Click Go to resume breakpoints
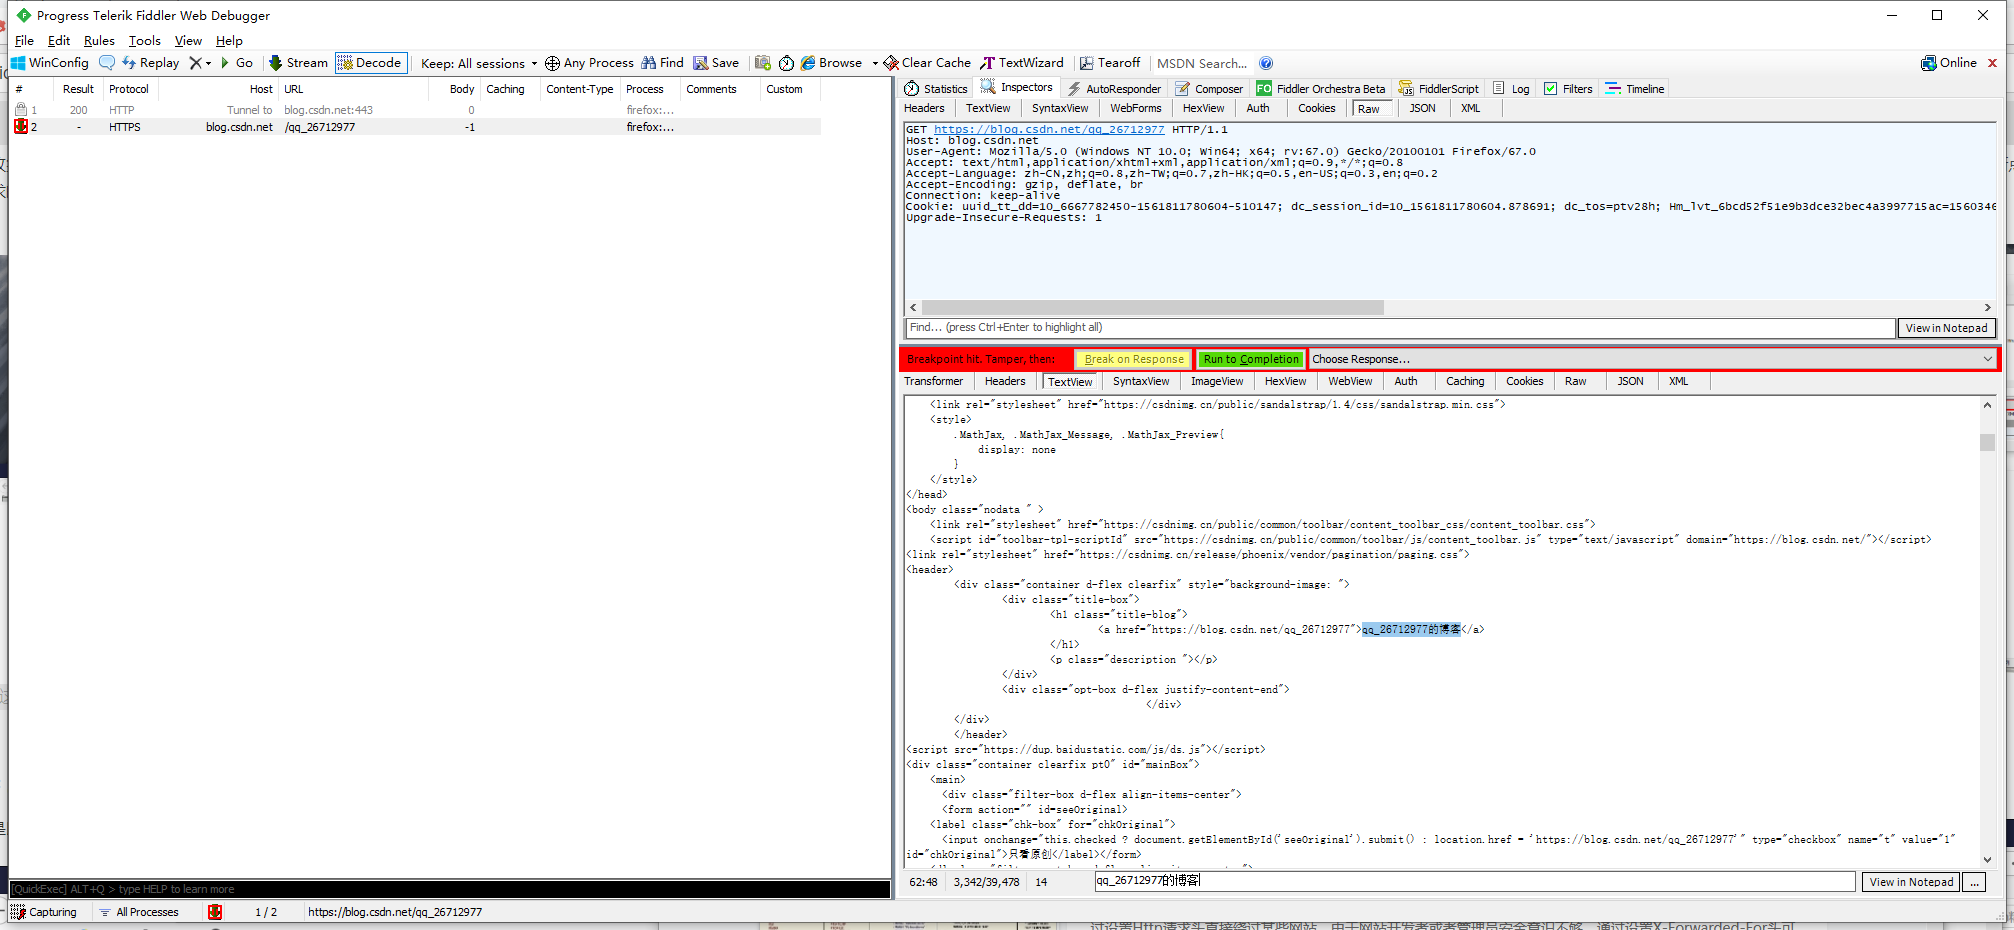Viewport: 2014px width, 930px height. 237,63
